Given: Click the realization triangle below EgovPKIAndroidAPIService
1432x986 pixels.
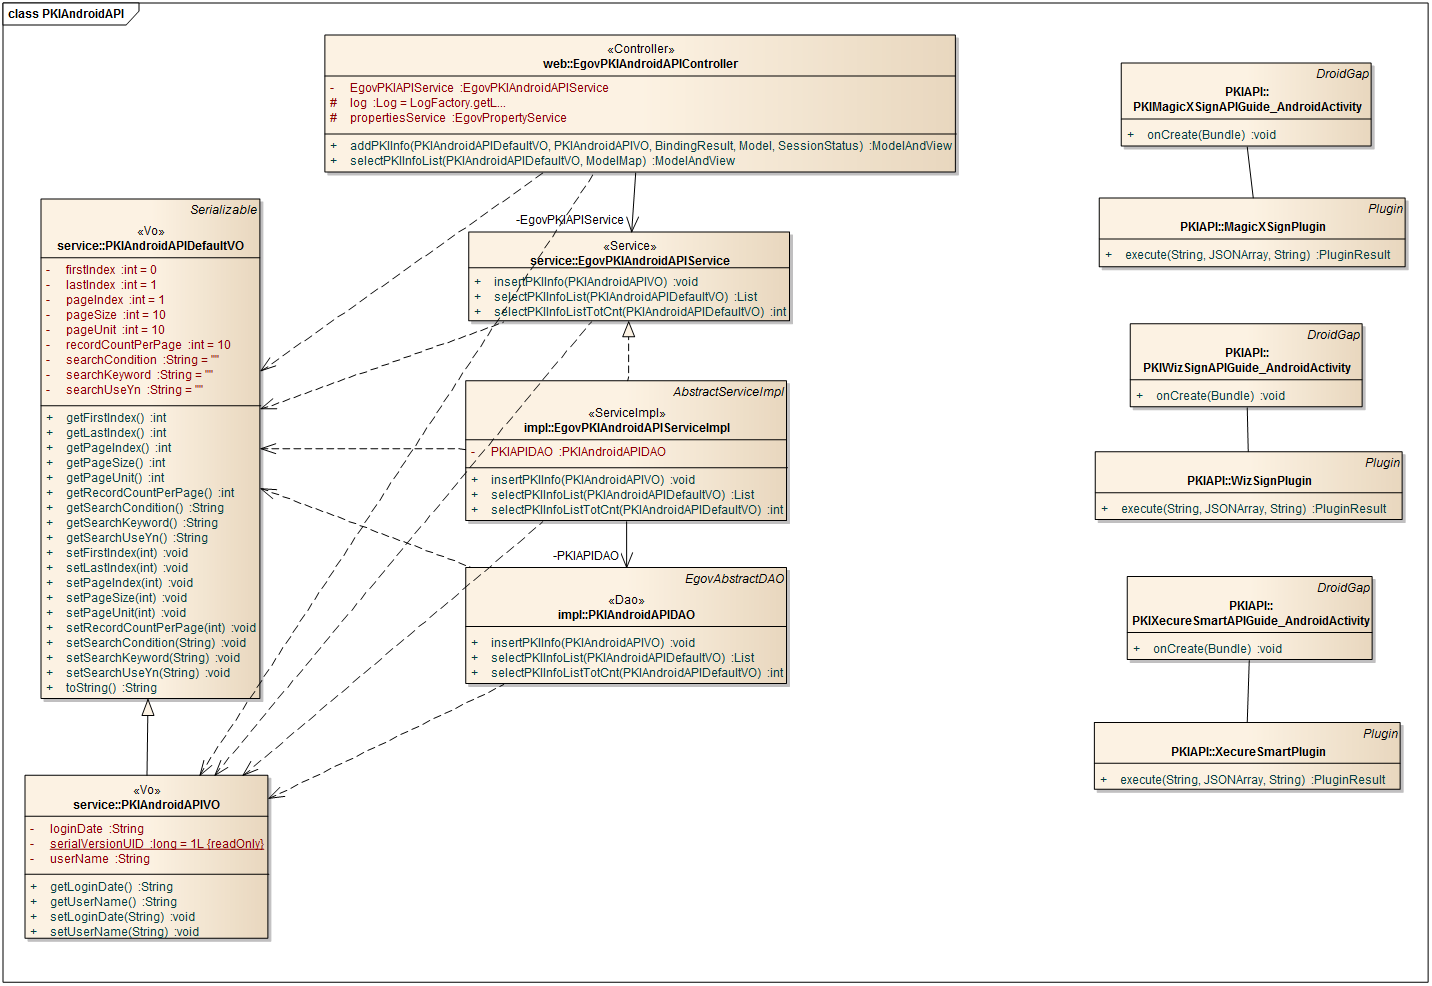Looking at the screenshot, I should [x=628, y=330].
